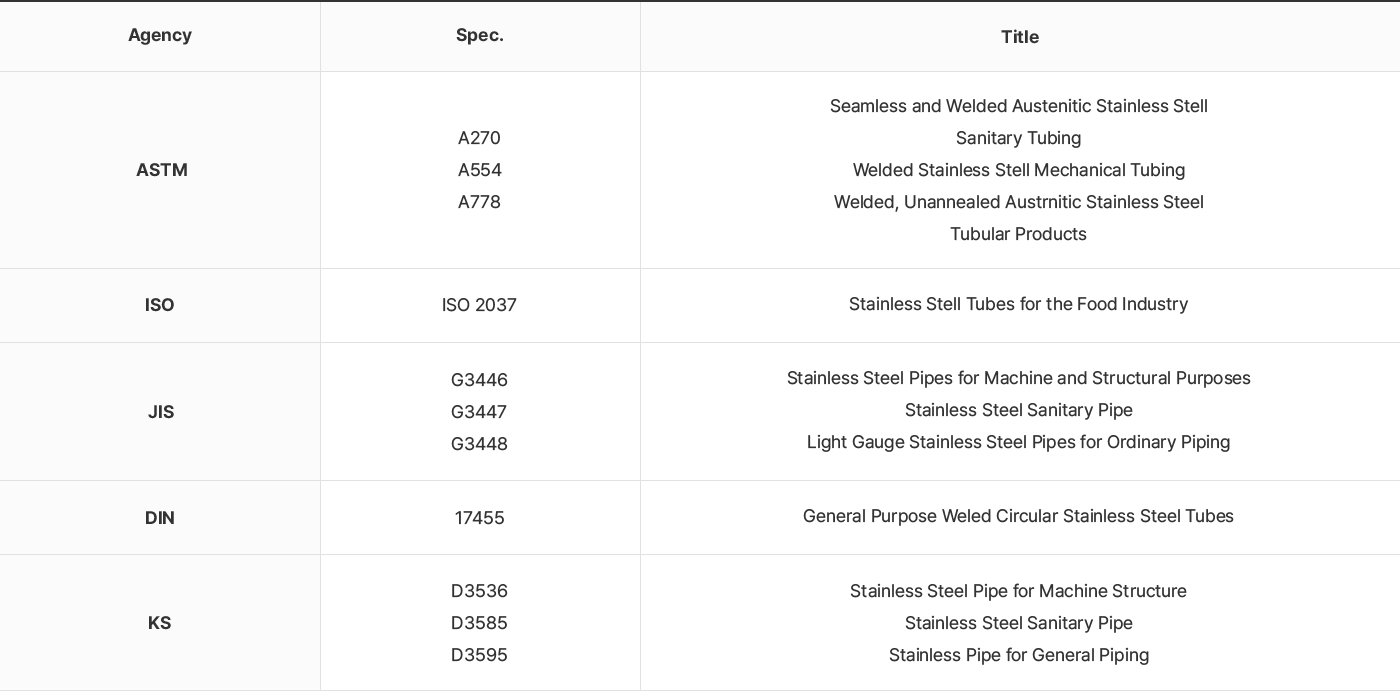Viewport: 1400px width, 691px height.
Task: Click spec 17455 in the DIN row
Action: click(479, 518)
